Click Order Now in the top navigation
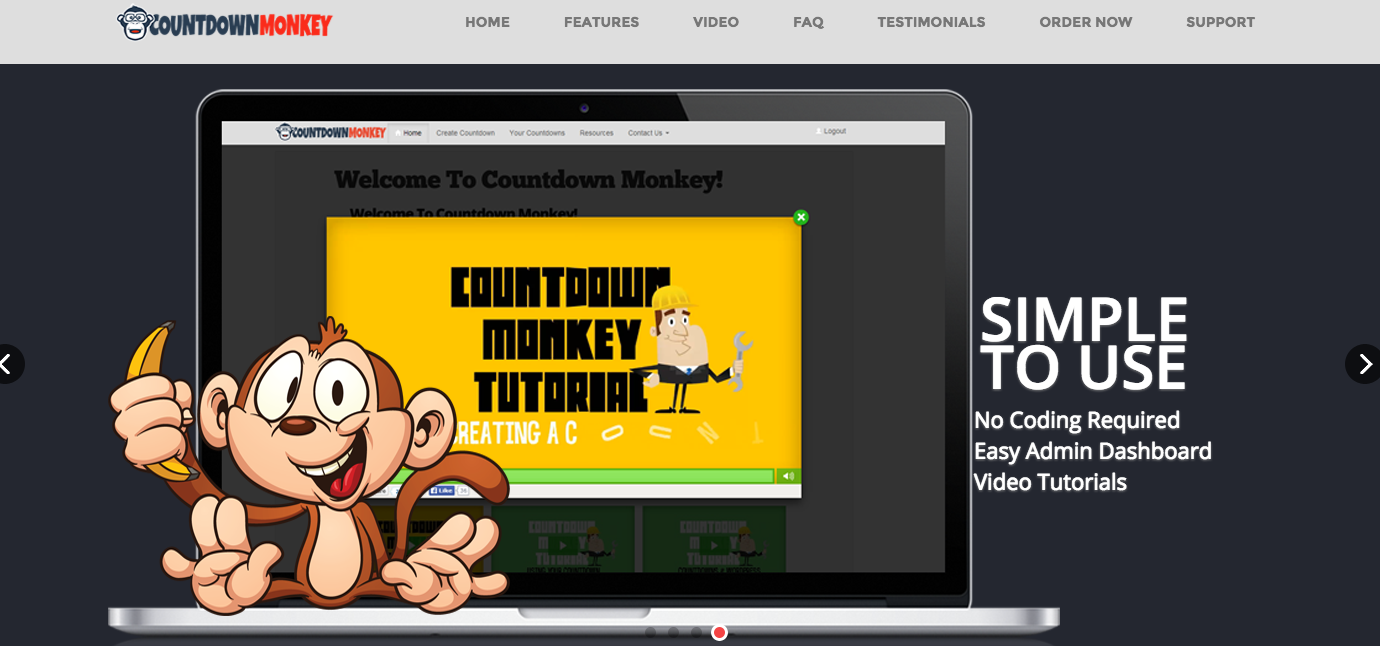Screen dimensions: 1380x646 (1086, 22)
